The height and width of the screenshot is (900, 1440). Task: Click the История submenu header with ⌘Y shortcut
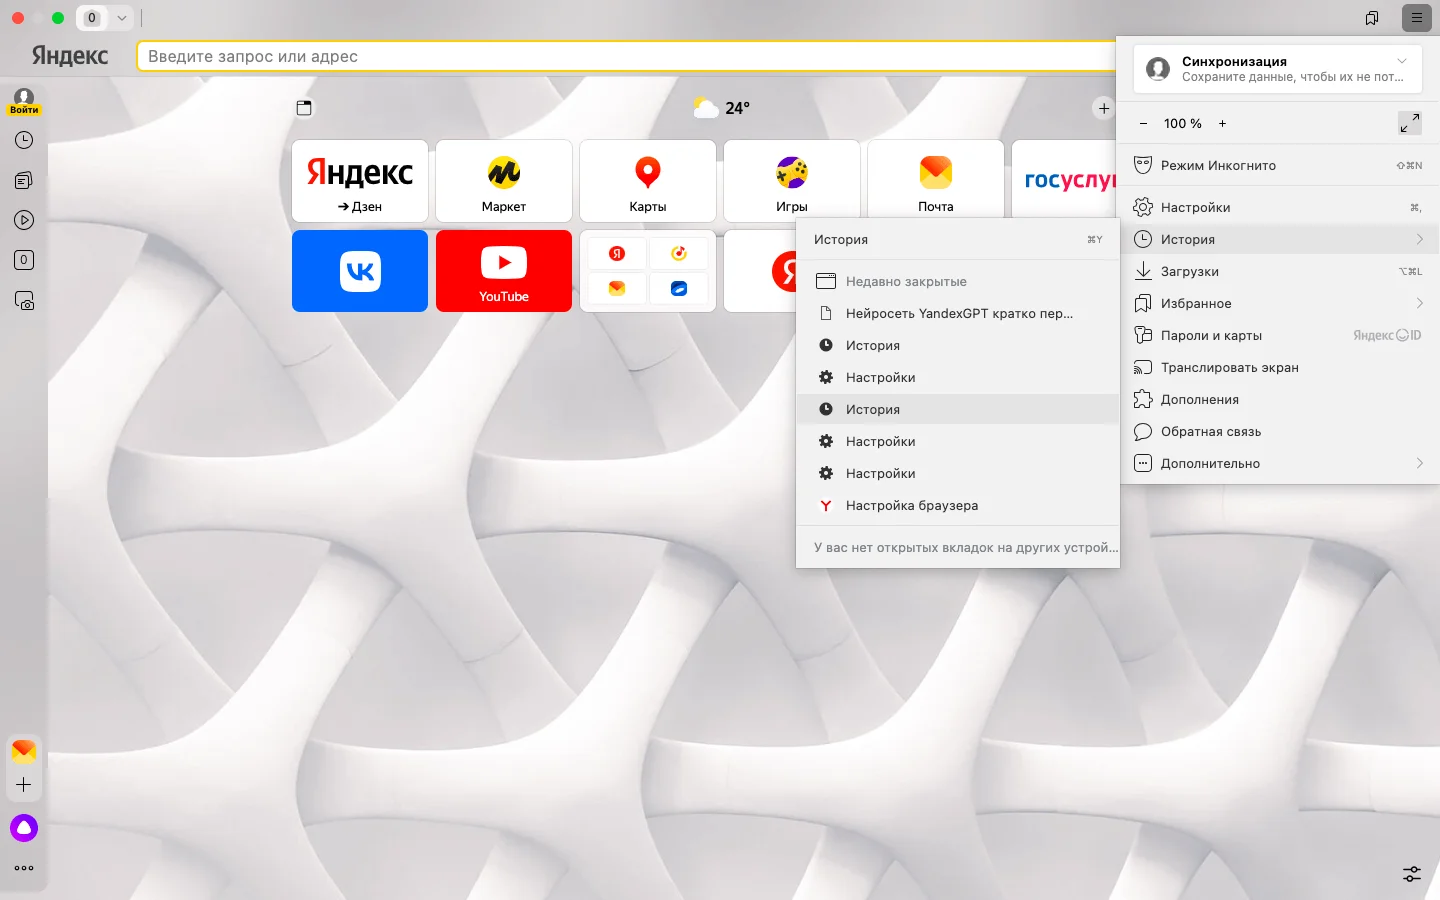pos(958,240)
